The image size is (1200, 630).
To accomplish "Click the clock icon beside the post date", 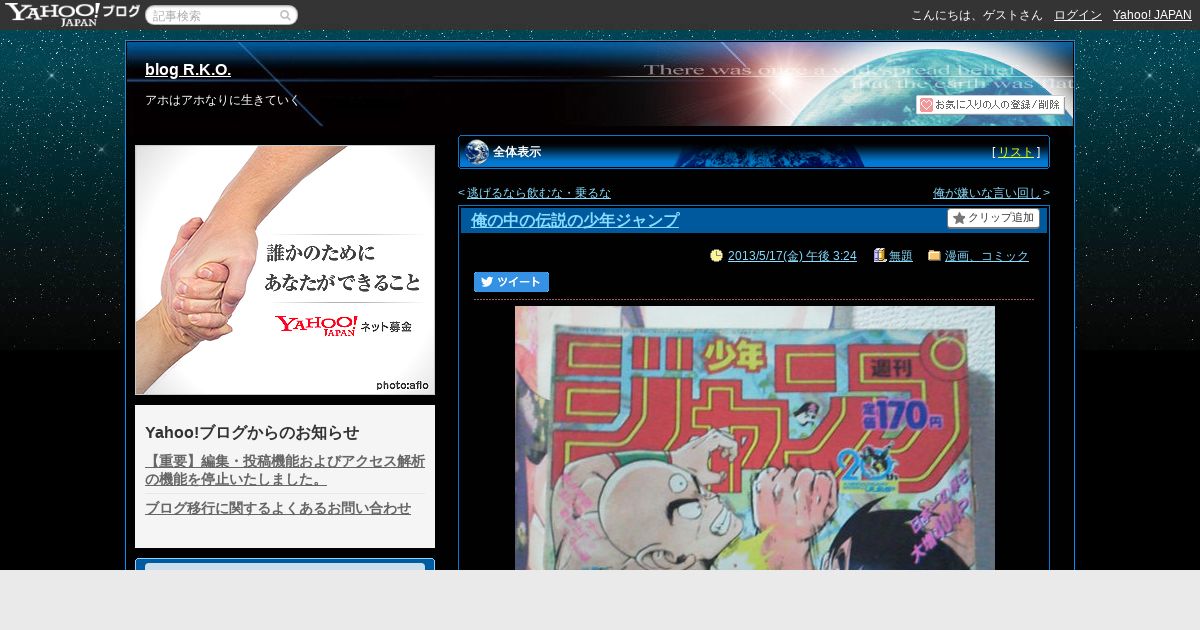I will point(716,256).
